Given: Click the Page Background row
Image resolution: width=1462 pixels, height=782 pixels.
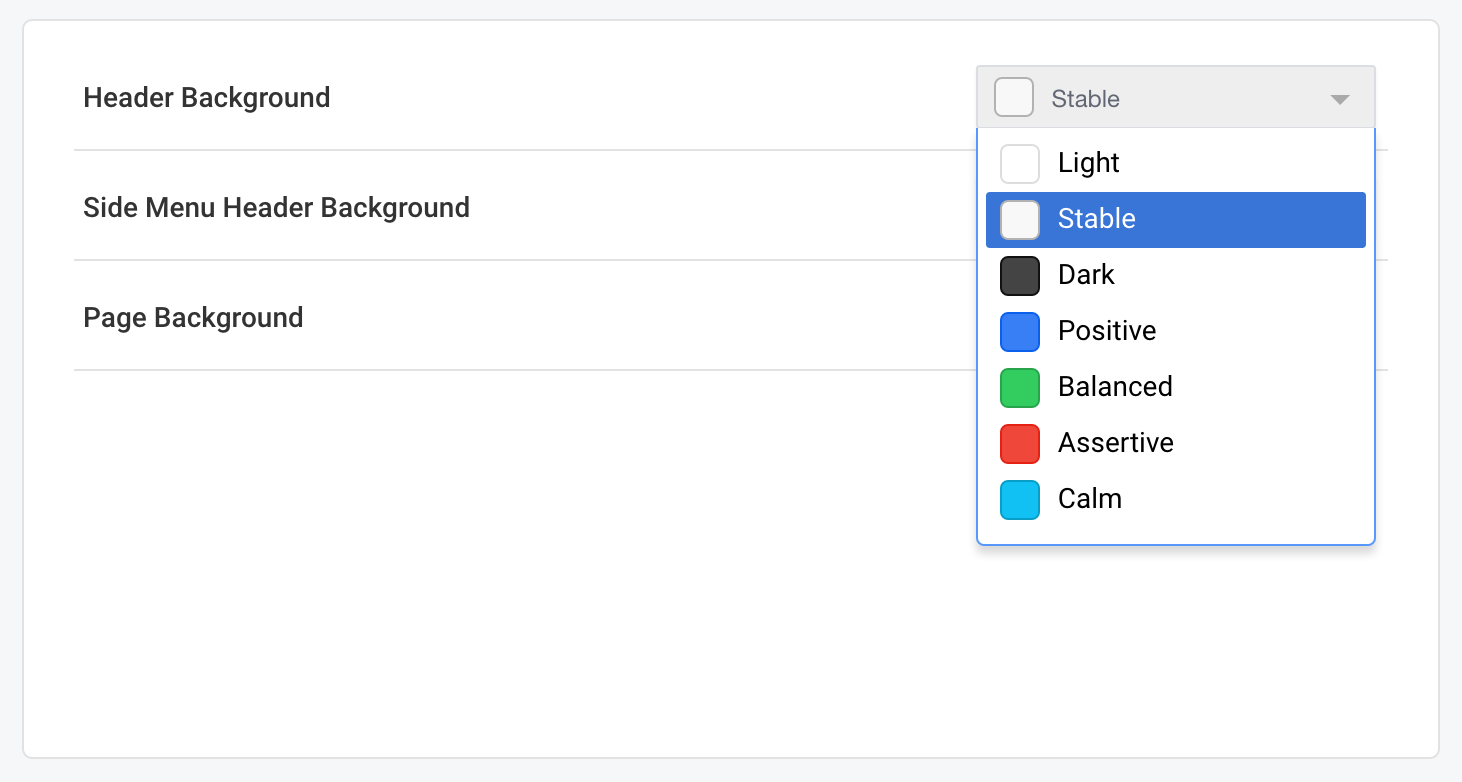Looking at the screenshot, I should tap(193, 317).
